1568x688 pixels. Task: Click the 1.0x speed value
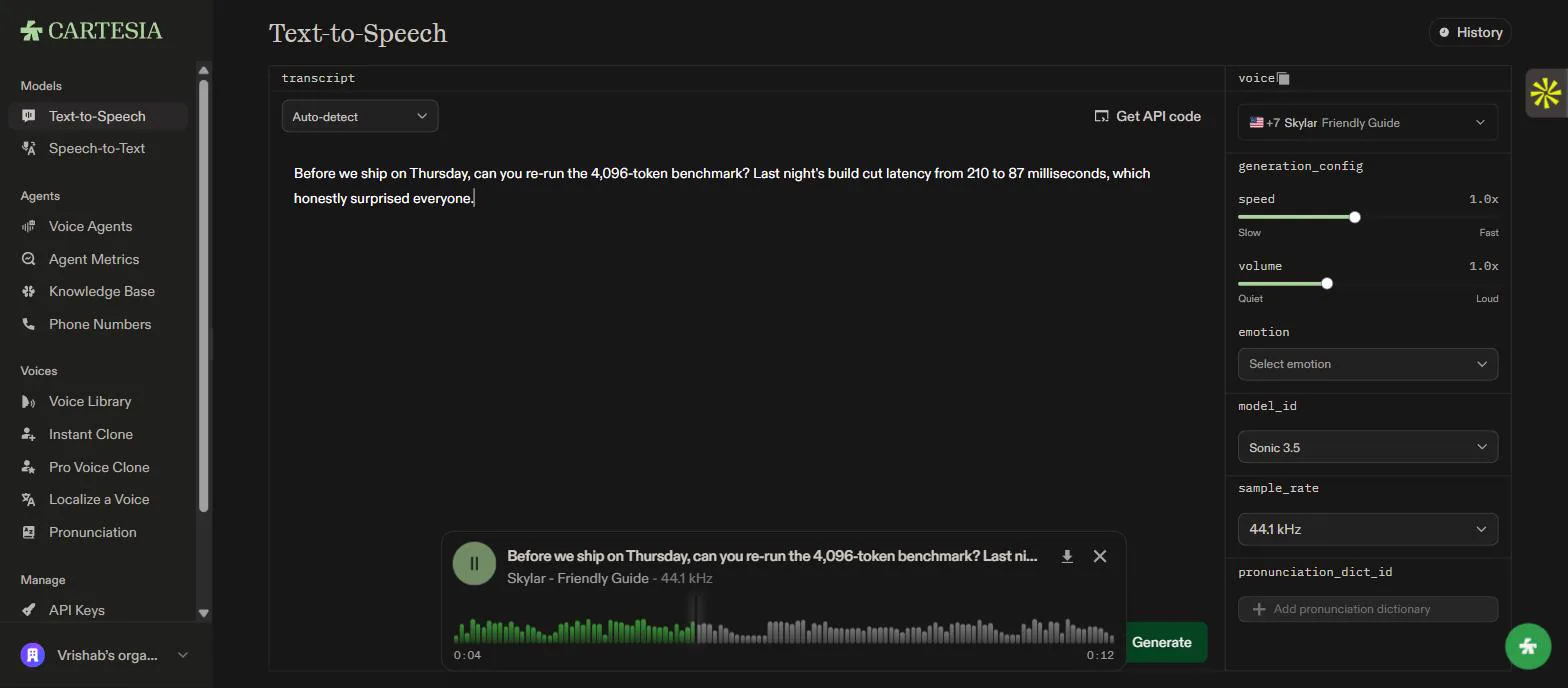pos(1483,199)
